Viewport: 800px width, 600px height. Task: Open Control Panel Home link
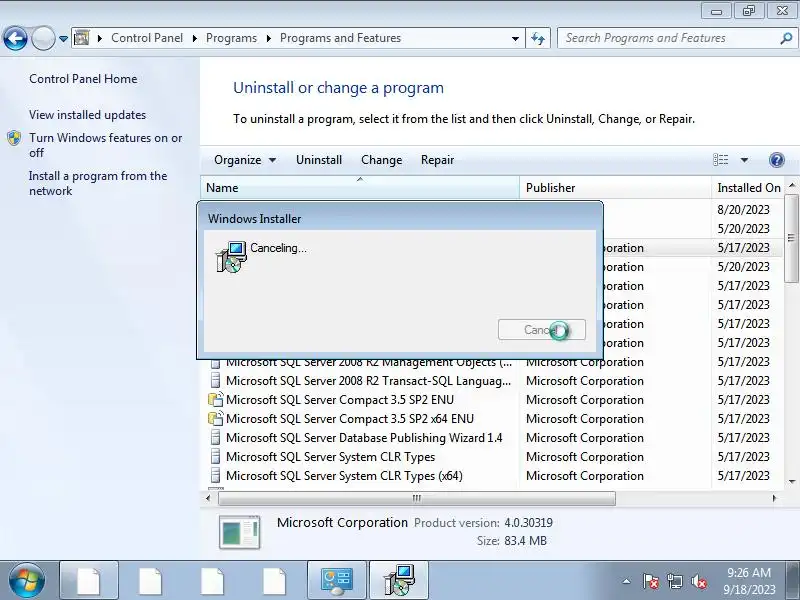[83, 79]
